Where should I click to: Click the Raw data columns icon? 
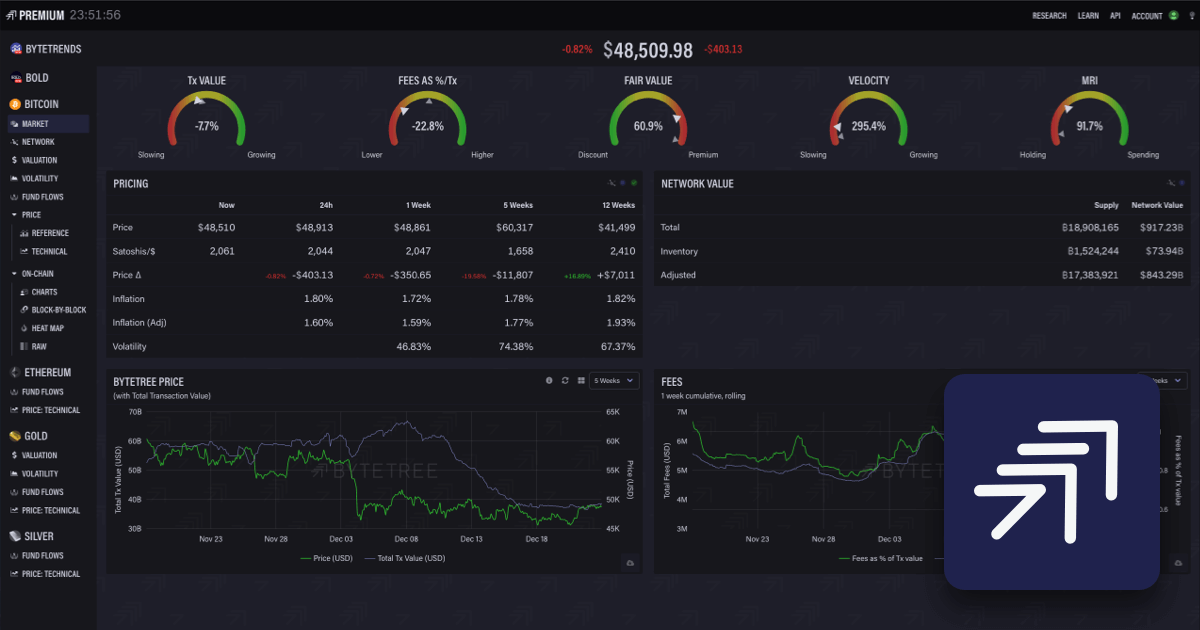point(23,346)
